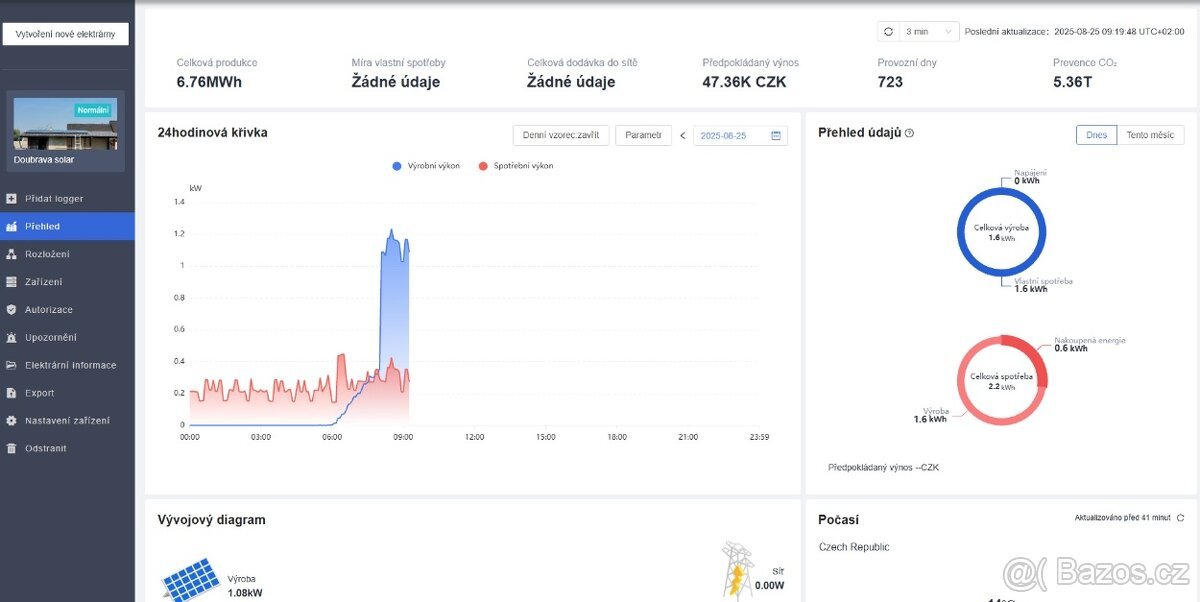Switch data overview to Tento měsíc
The height and width of the screenshot is (602, 1200).
1150,135
